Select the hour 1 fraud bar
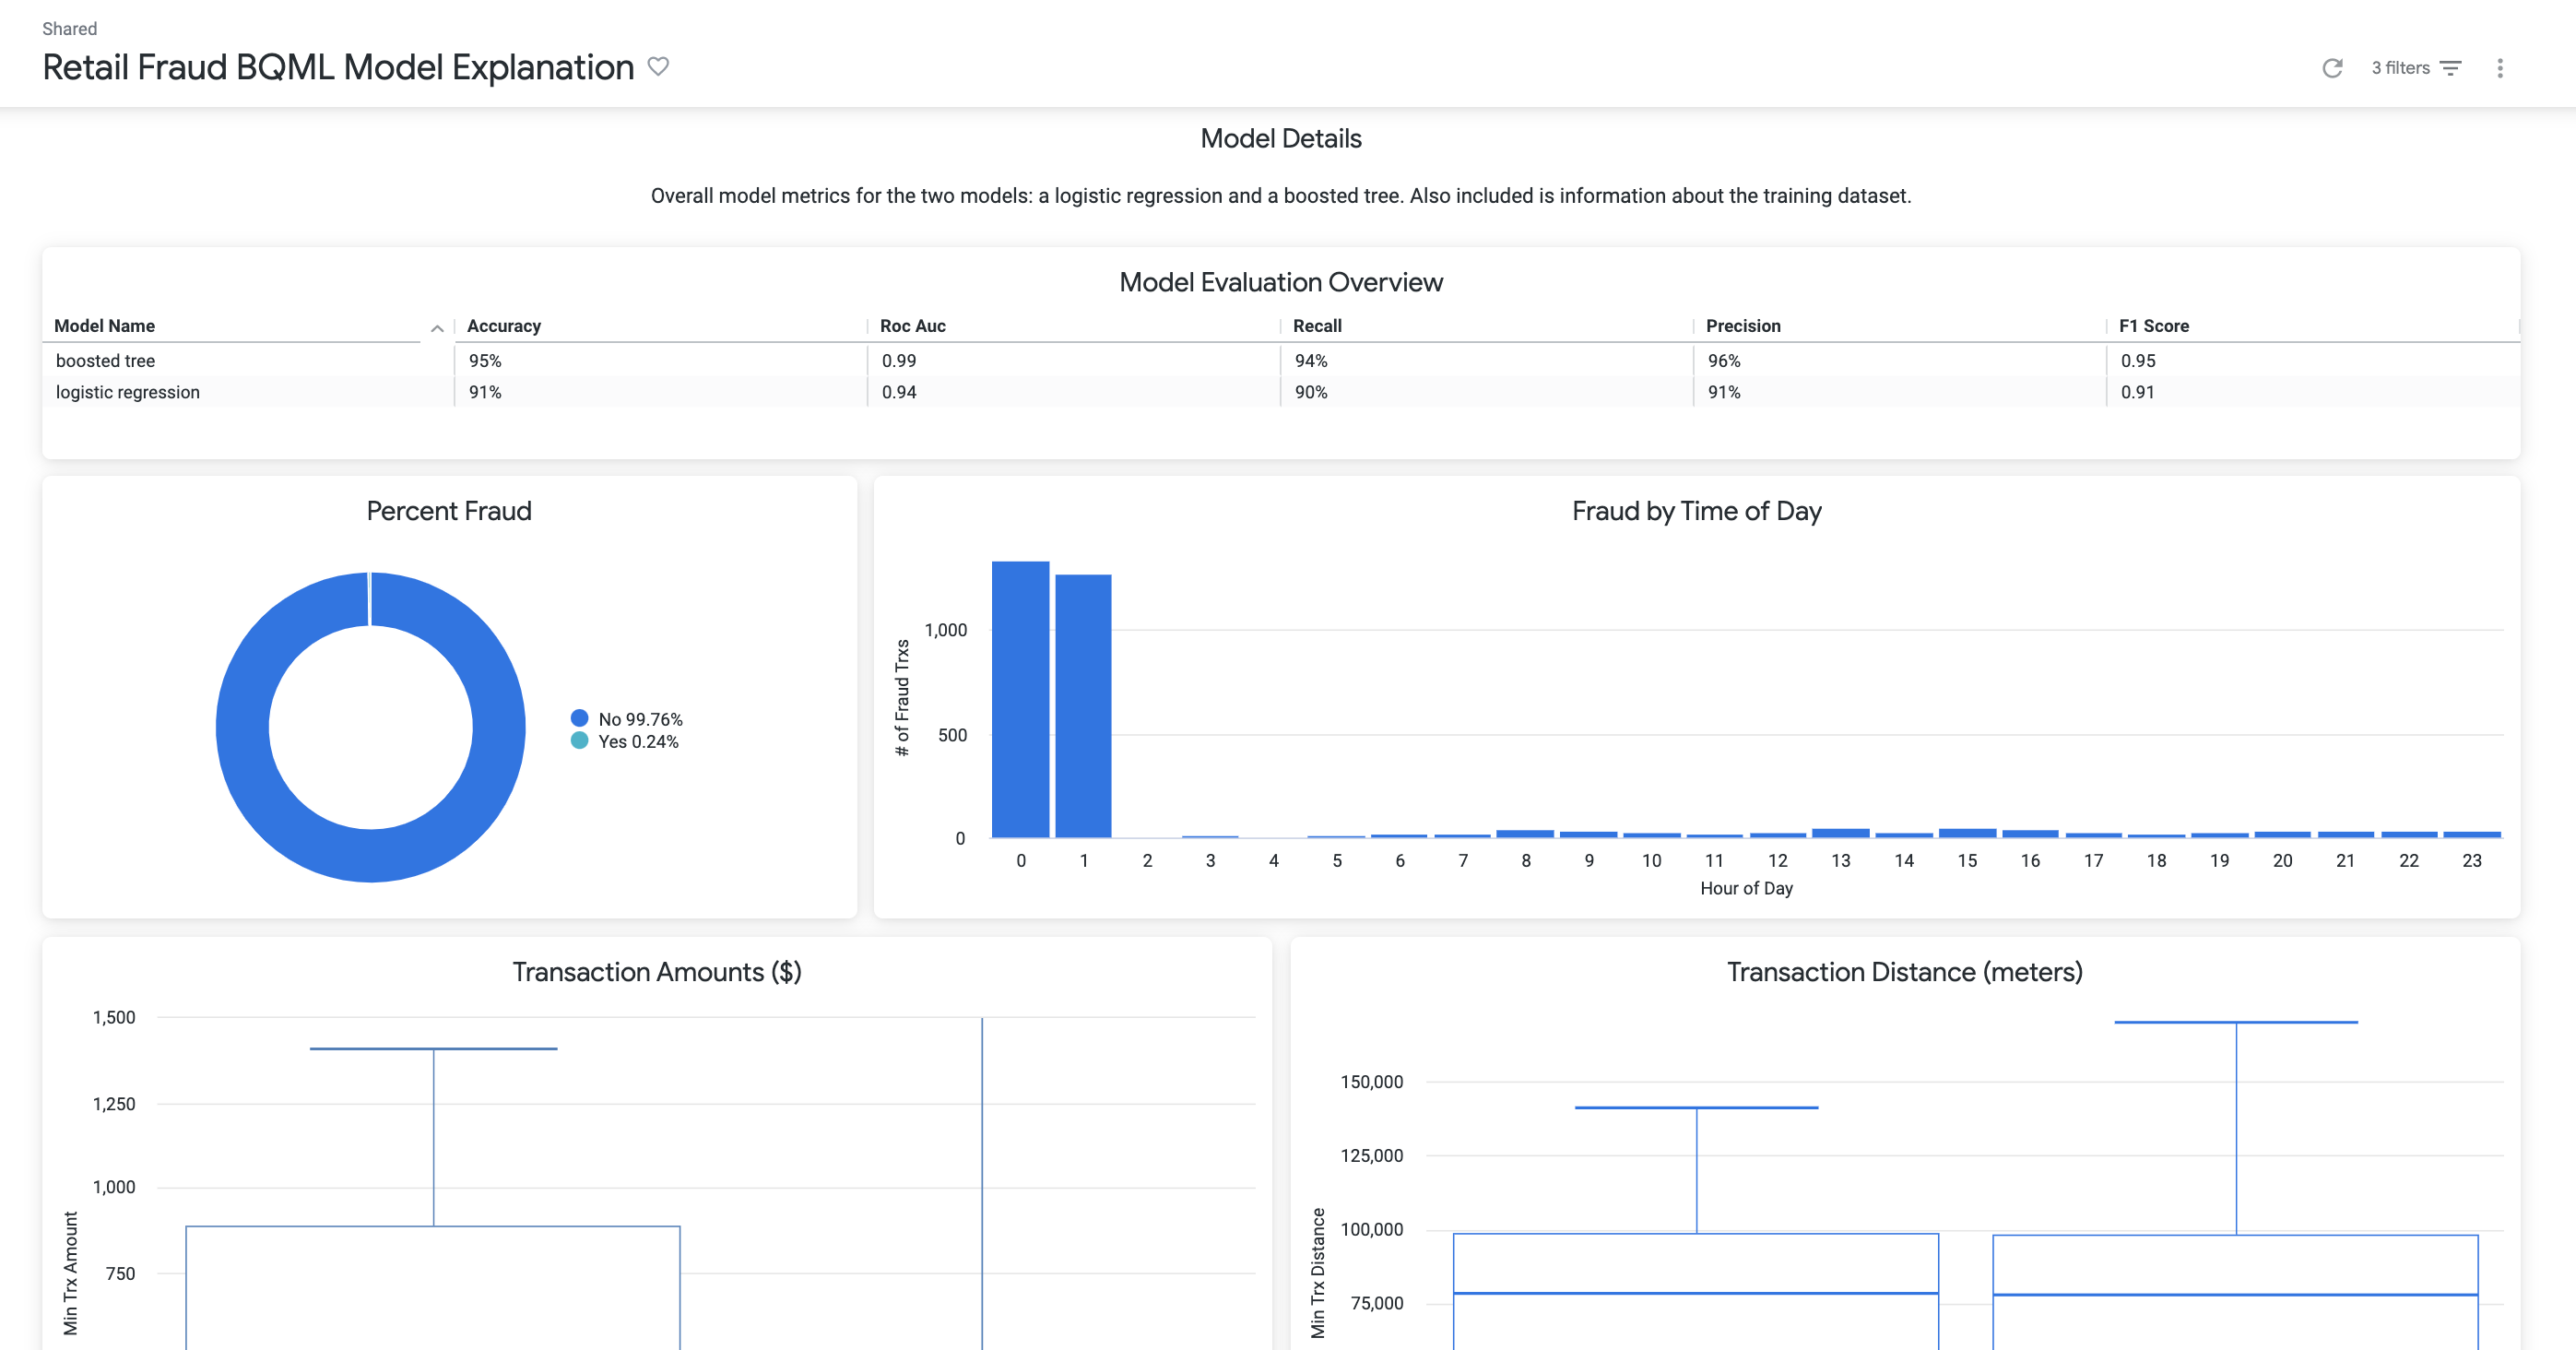This screenshot has width=2576, height=1350. (x=1083, y=706)
